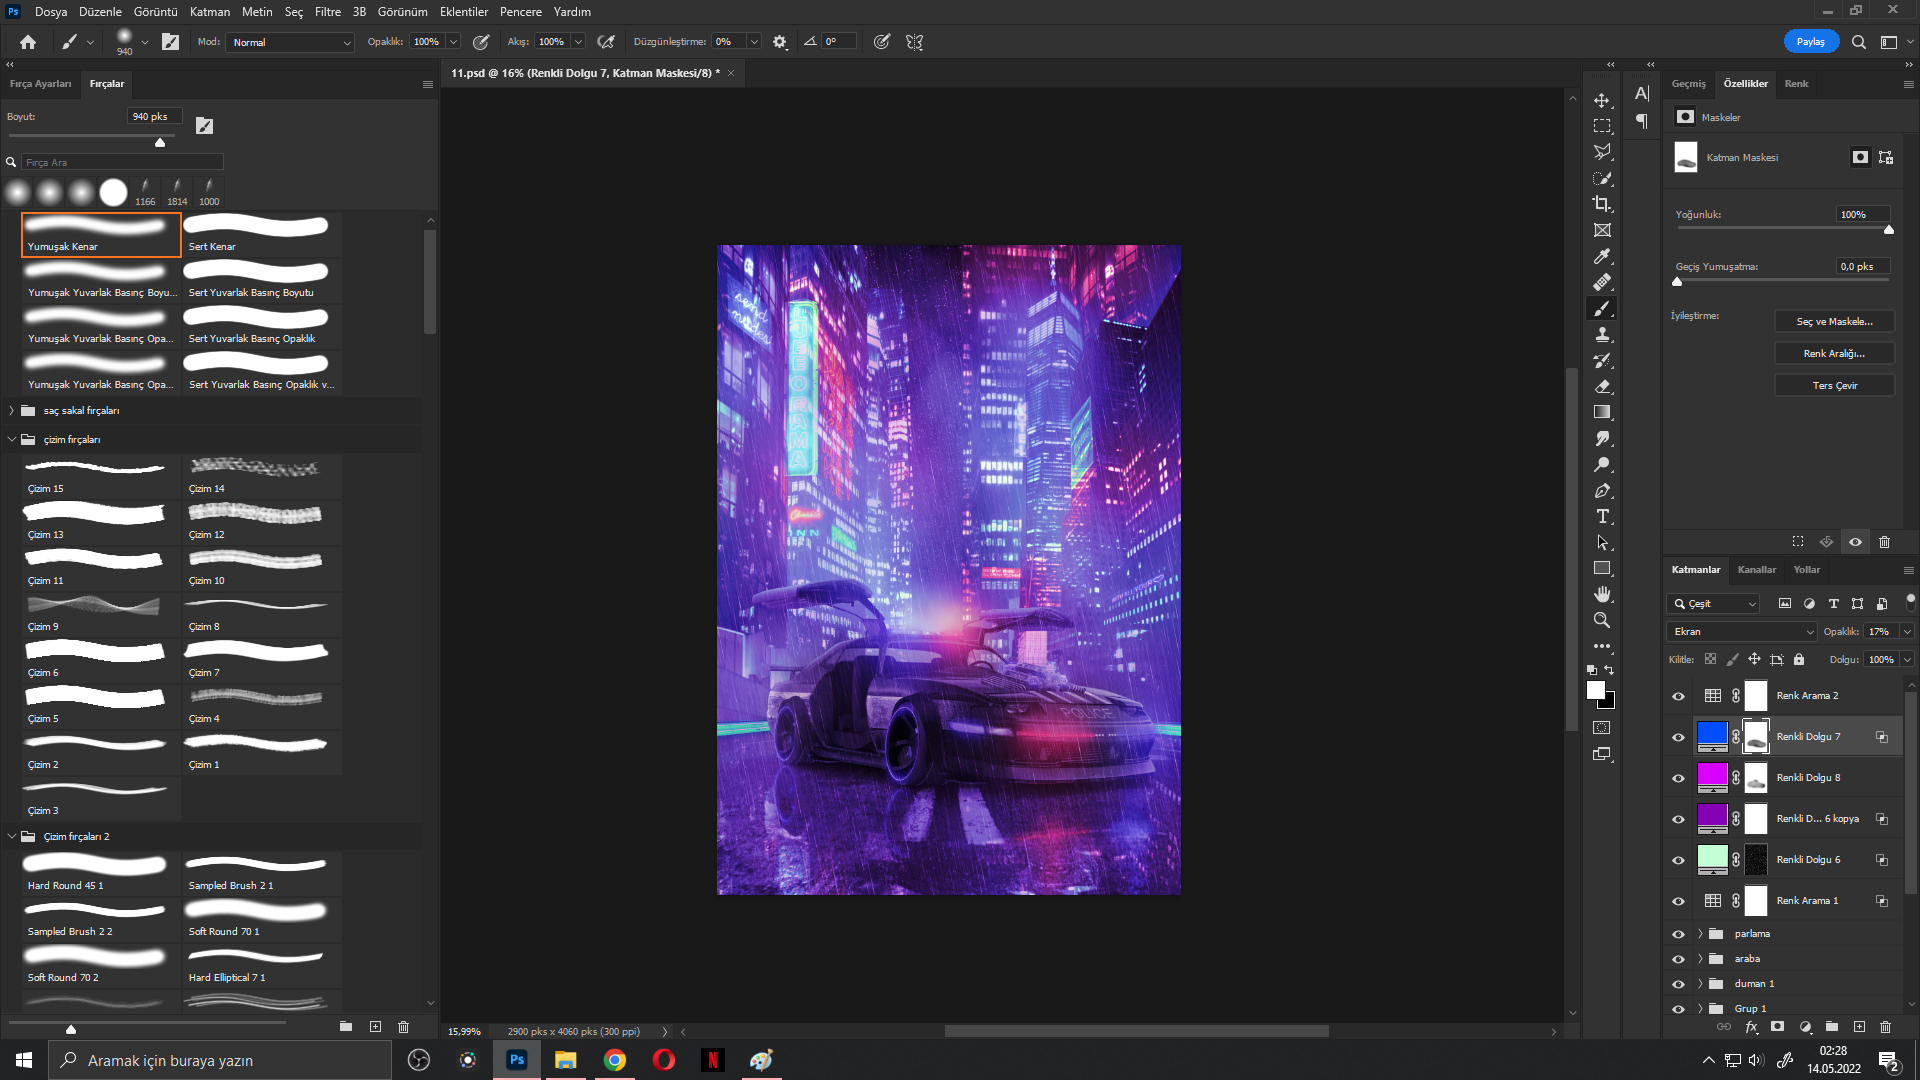Select the Move tool

click(1602, 100)
